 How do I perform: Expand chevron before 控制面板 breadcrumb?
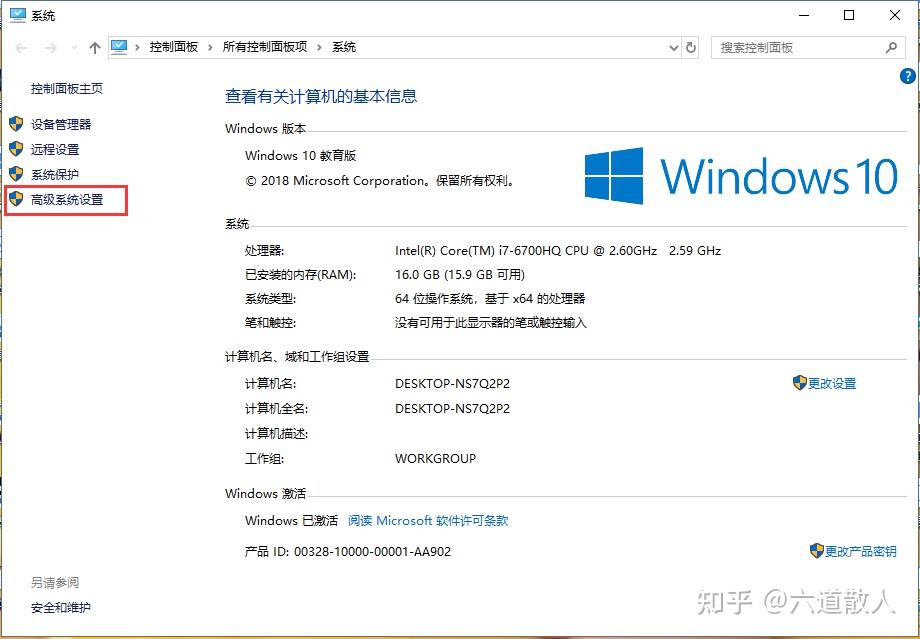[137, 48]
